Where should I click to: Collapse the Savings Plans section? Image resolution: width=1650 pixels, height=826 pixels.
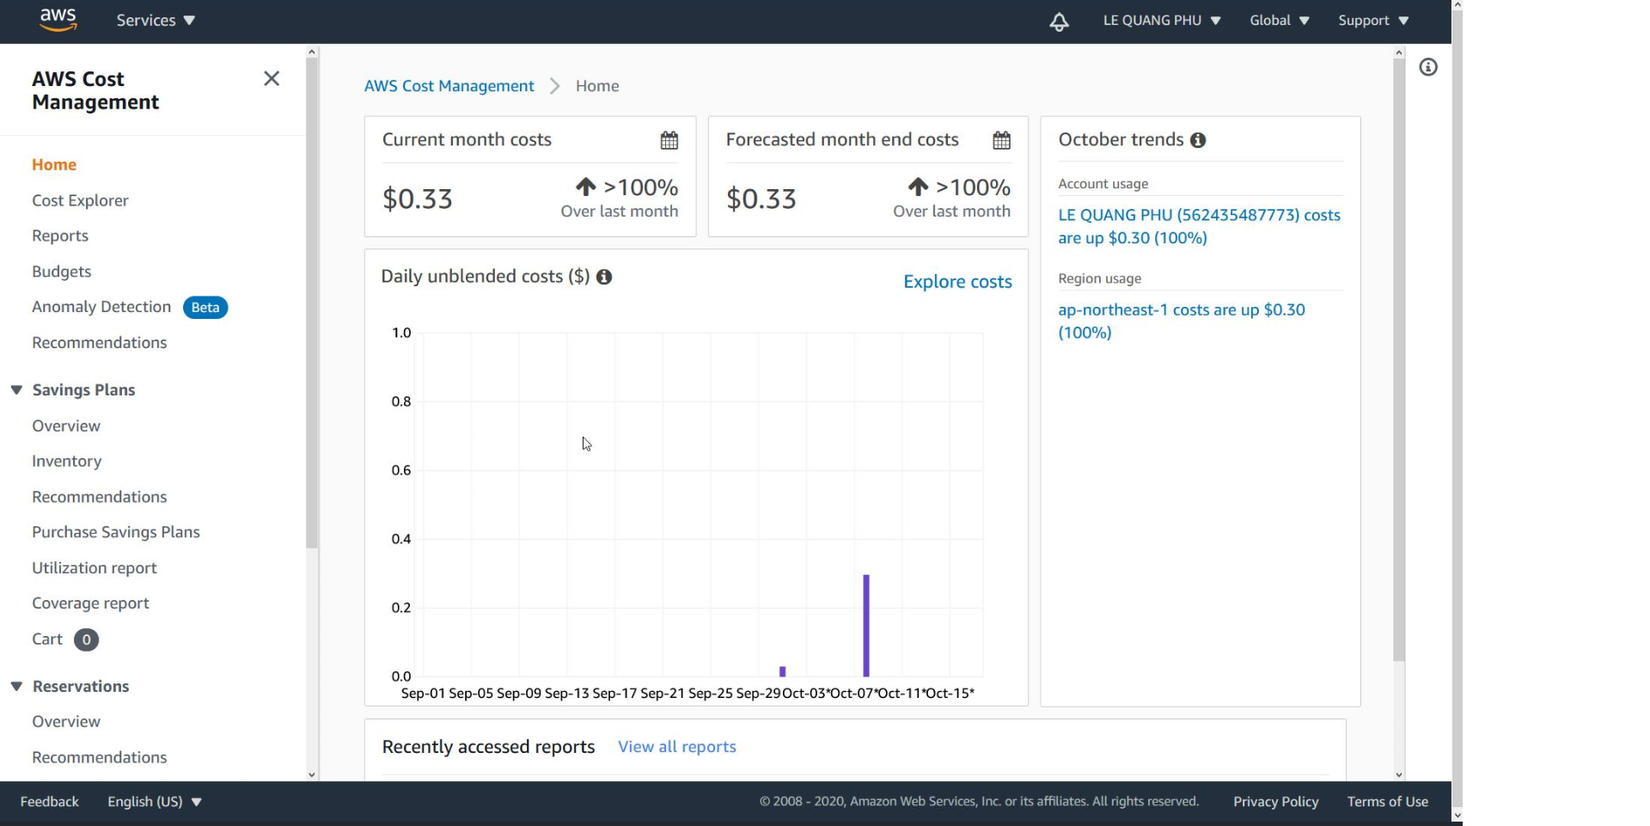coord(17,390)
